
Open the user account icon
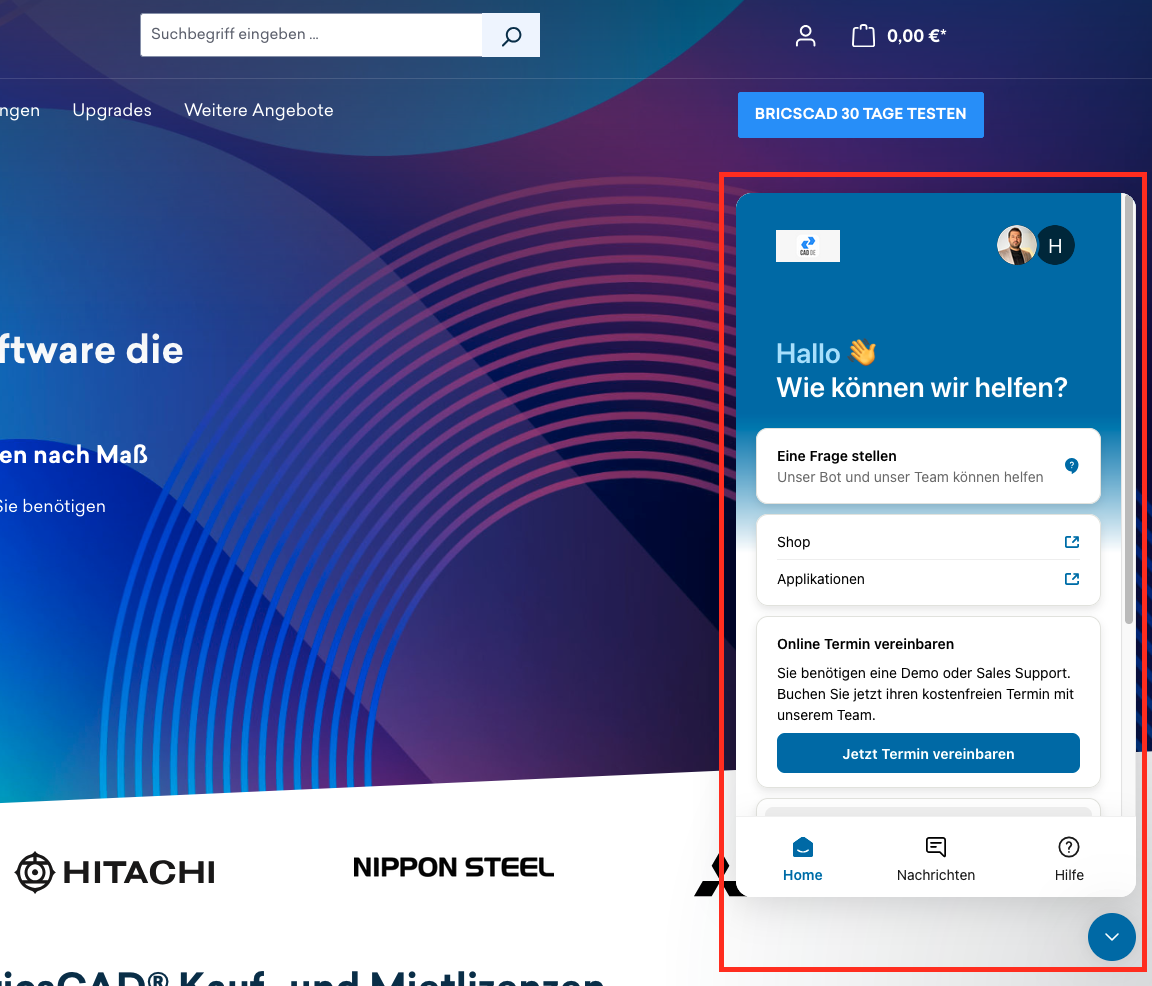click(x=805, y=36)
